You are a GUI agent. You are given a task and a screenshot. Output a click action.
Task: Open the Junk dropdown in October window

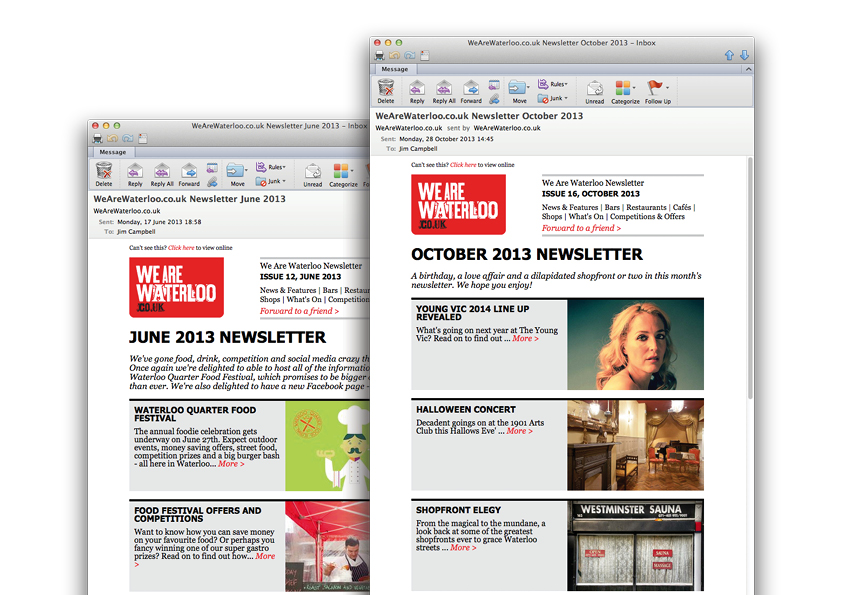point(553,98)
